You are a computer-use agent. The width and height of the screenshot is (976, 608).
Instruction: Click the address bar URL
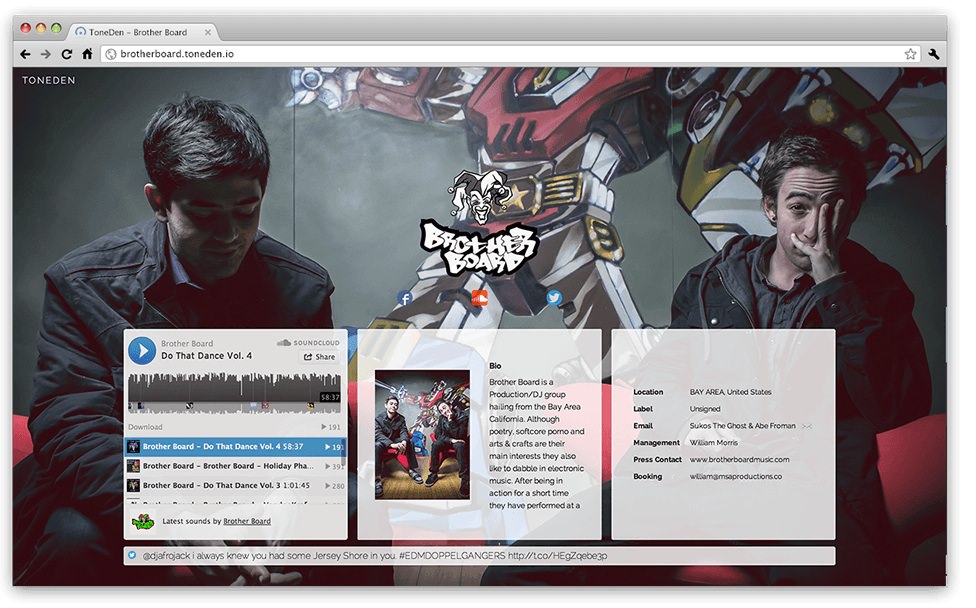pos(177,54)
